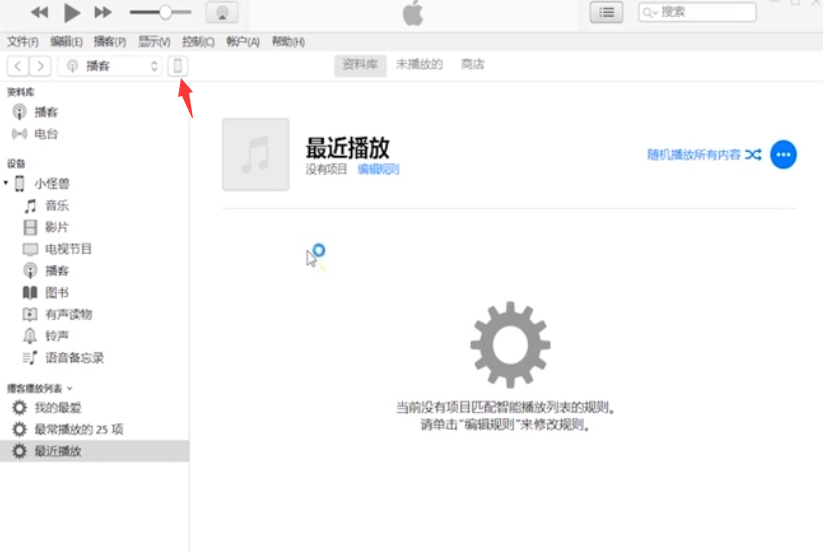Viewport: 823px width, 552px height.
Task: Click the 编辑规则 link
Action: 378,169
